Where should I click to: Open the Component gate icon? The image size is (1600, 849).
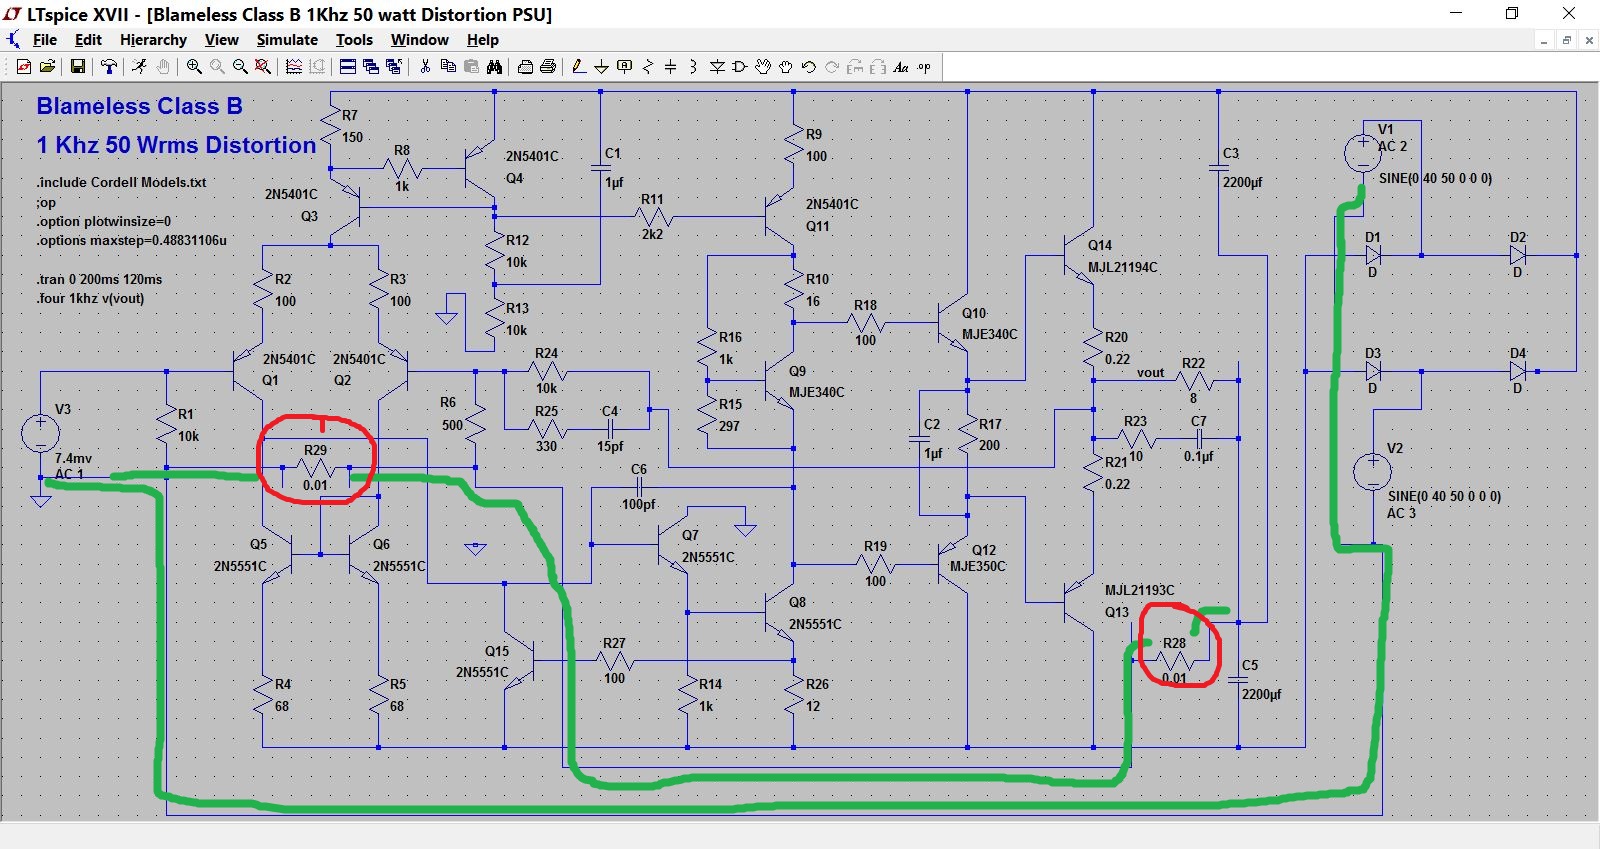[x=740, y=67]
